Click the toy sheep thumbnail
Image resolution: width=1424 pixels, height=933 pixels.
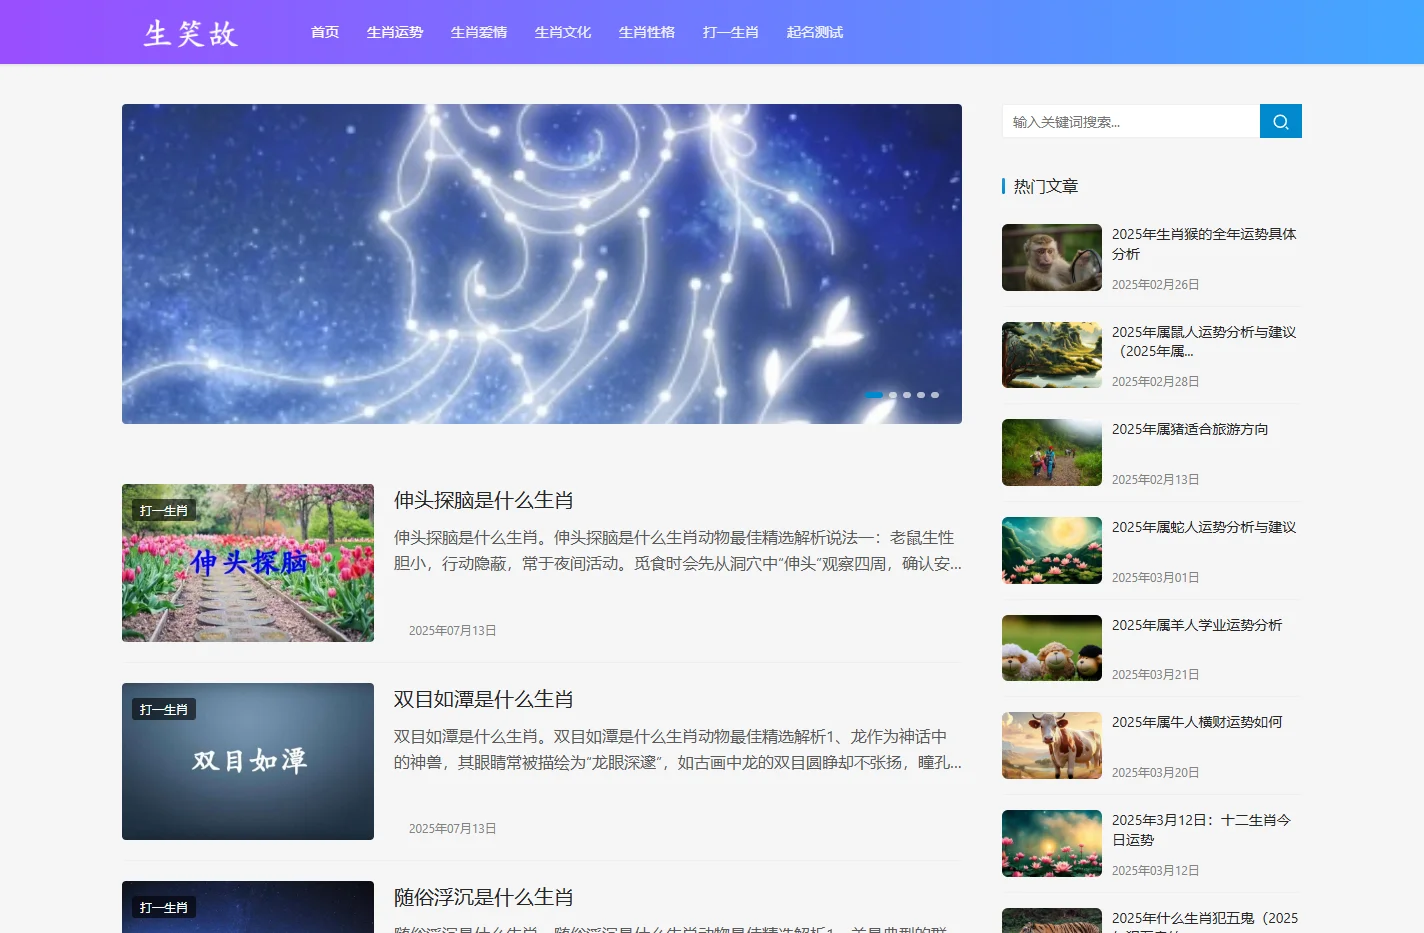(x=1052, y=648)
